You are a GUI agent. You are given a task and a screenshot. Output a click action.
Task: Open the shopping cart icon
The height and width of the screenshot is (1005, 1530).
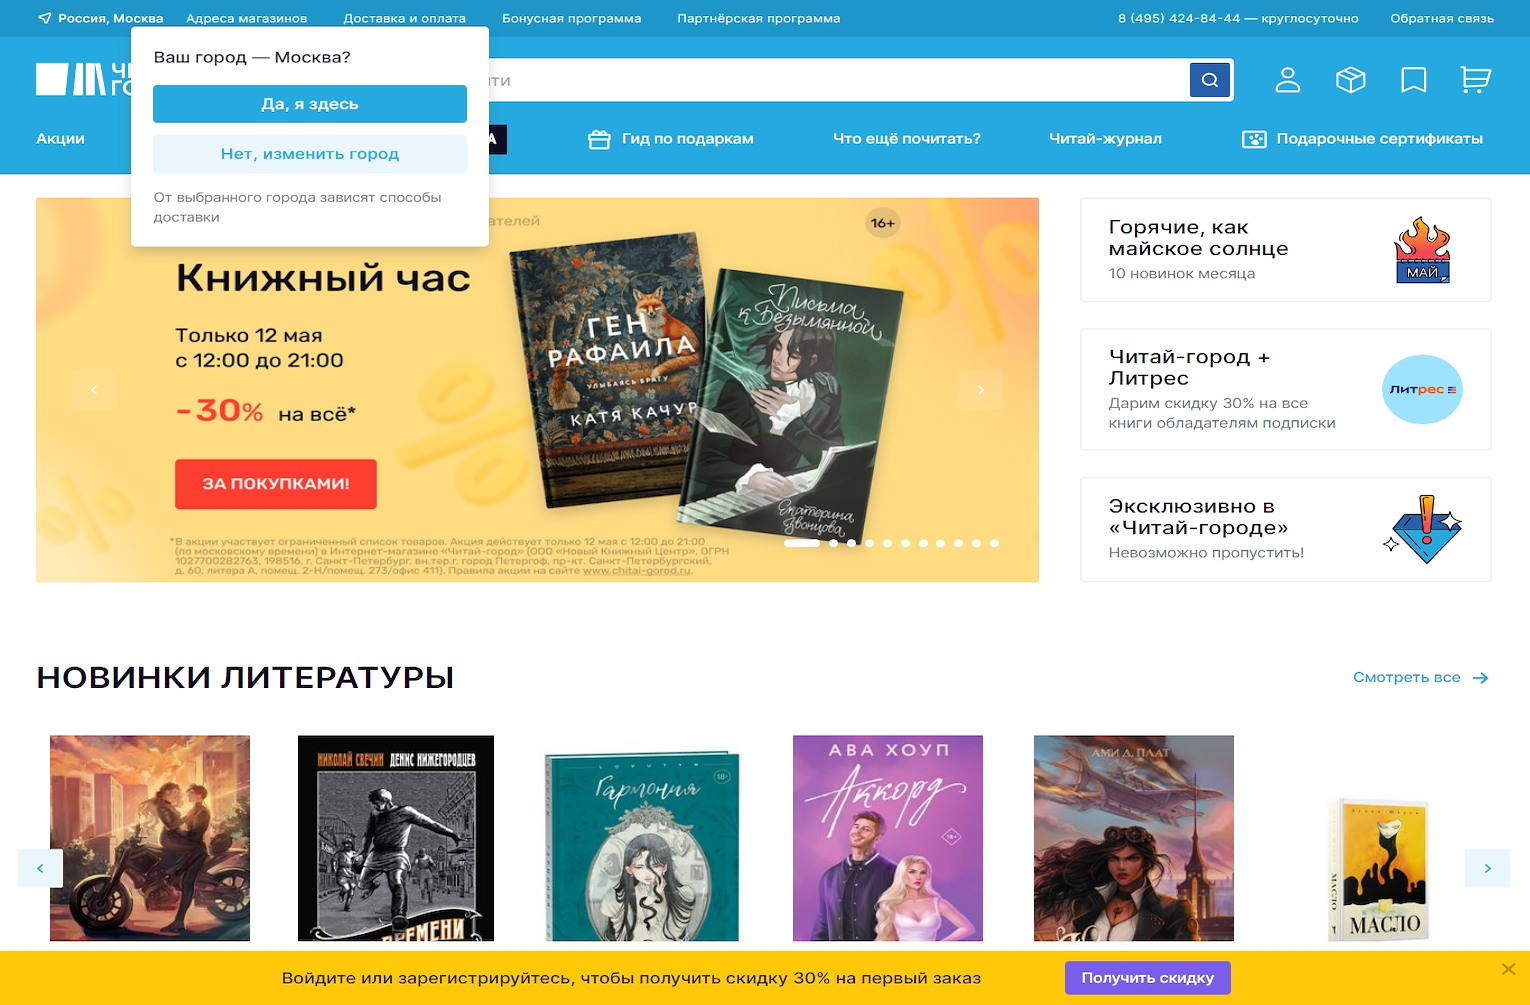tap(1476, 80)
